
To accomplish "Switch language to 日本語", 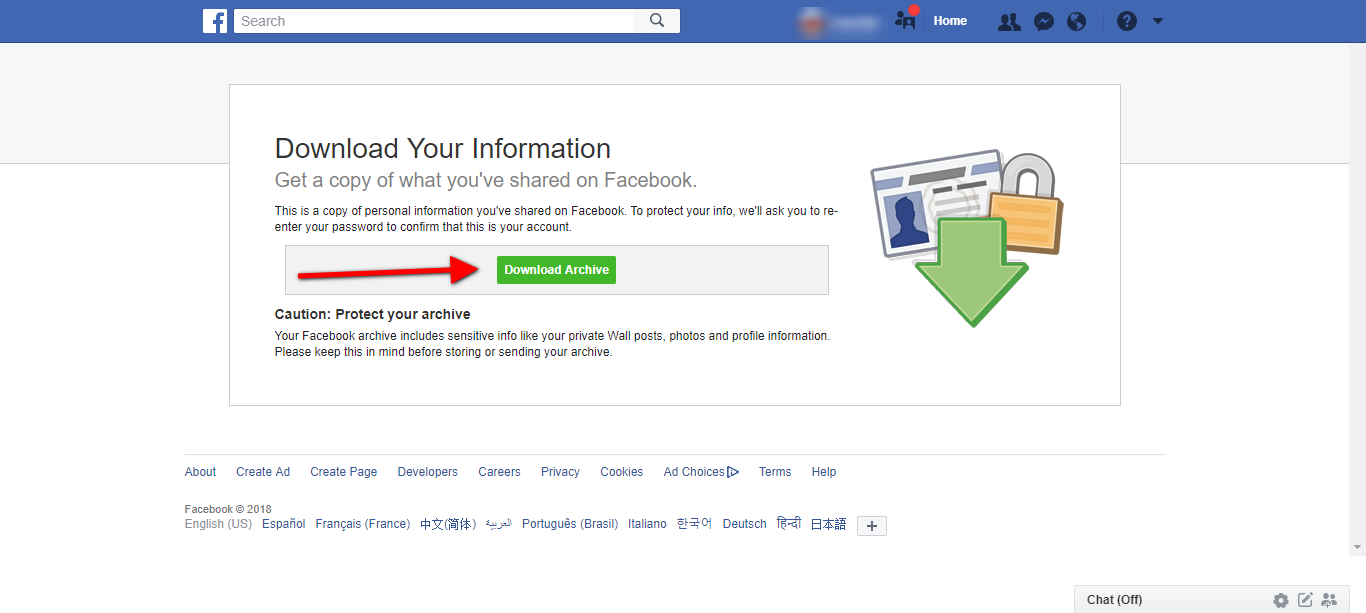I will [x=828, y=524].
